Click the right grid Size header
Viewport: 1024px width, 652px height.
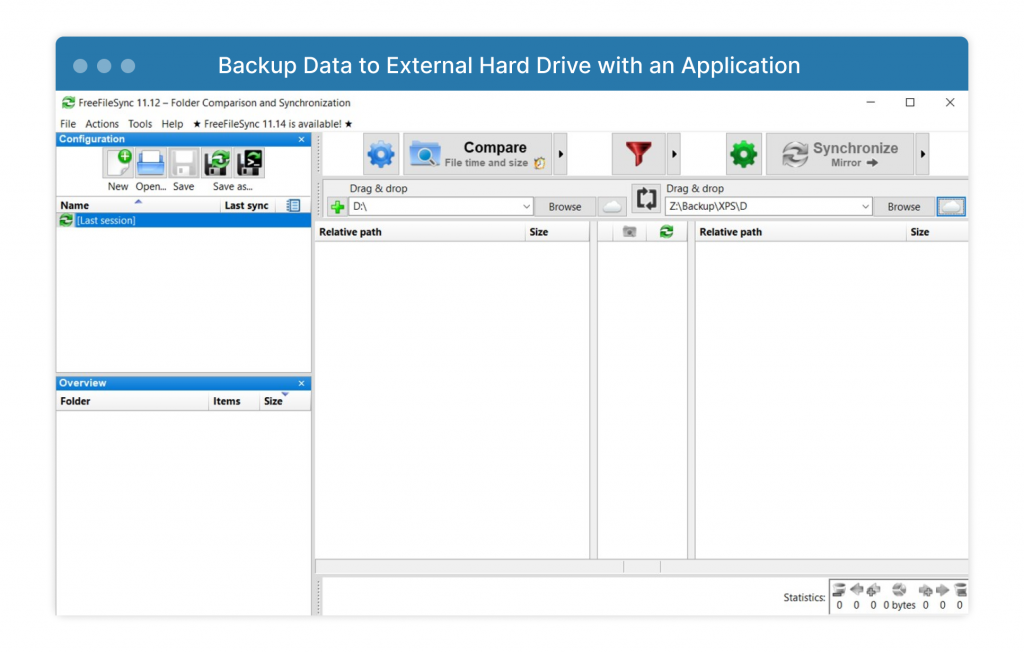pos(937,233)
